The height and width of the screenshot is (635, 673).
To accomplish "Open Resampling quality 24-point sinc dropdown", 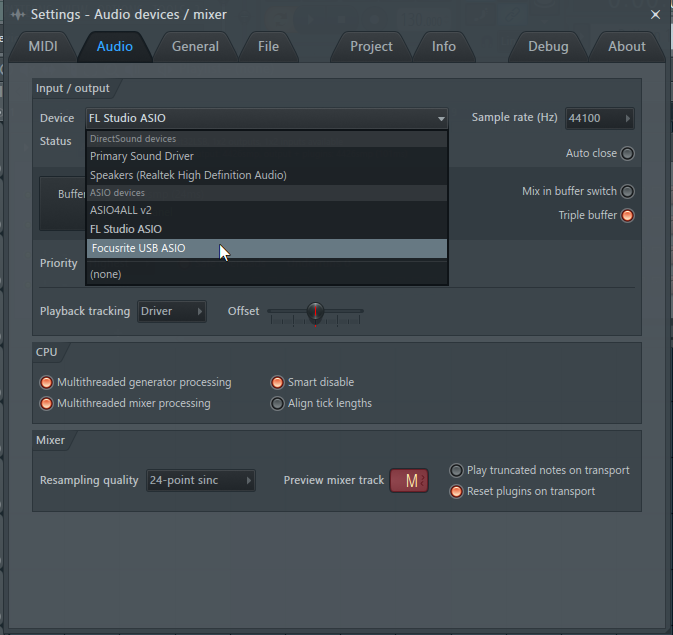I will coord(200,480).
